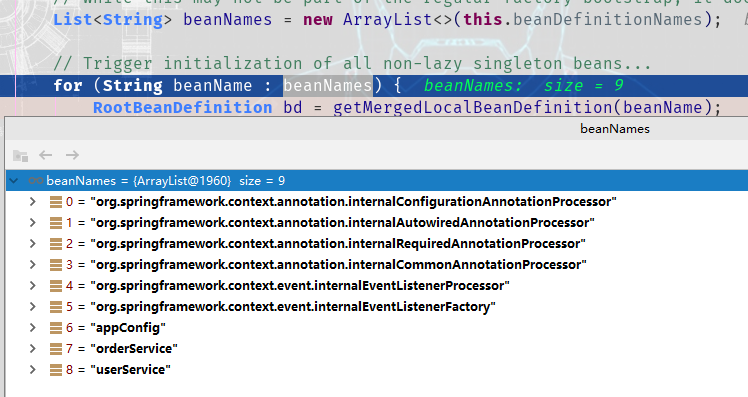The height and width of the screenshot is (397, 748).
Task: Click RootBeanDefinition type in the code
Action: [x=183, y=108]
